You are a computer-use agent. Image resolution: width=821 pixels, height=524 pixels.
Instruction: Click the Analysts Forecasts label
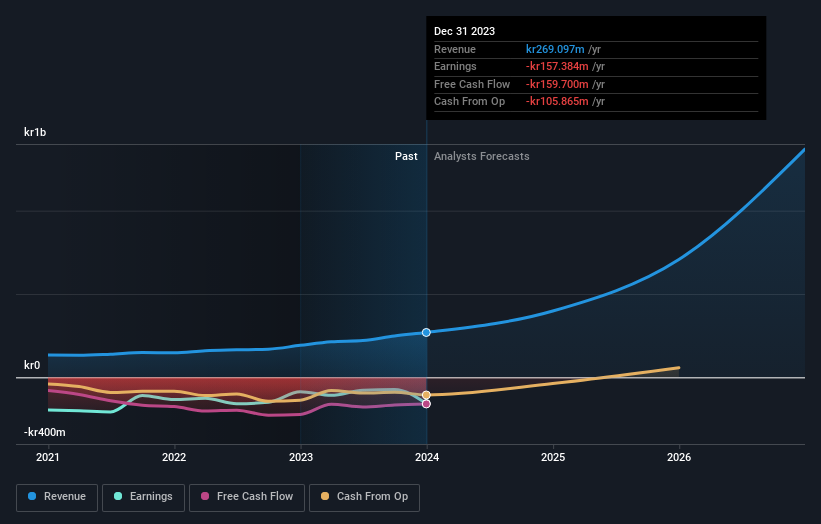[x=482, y=156]
